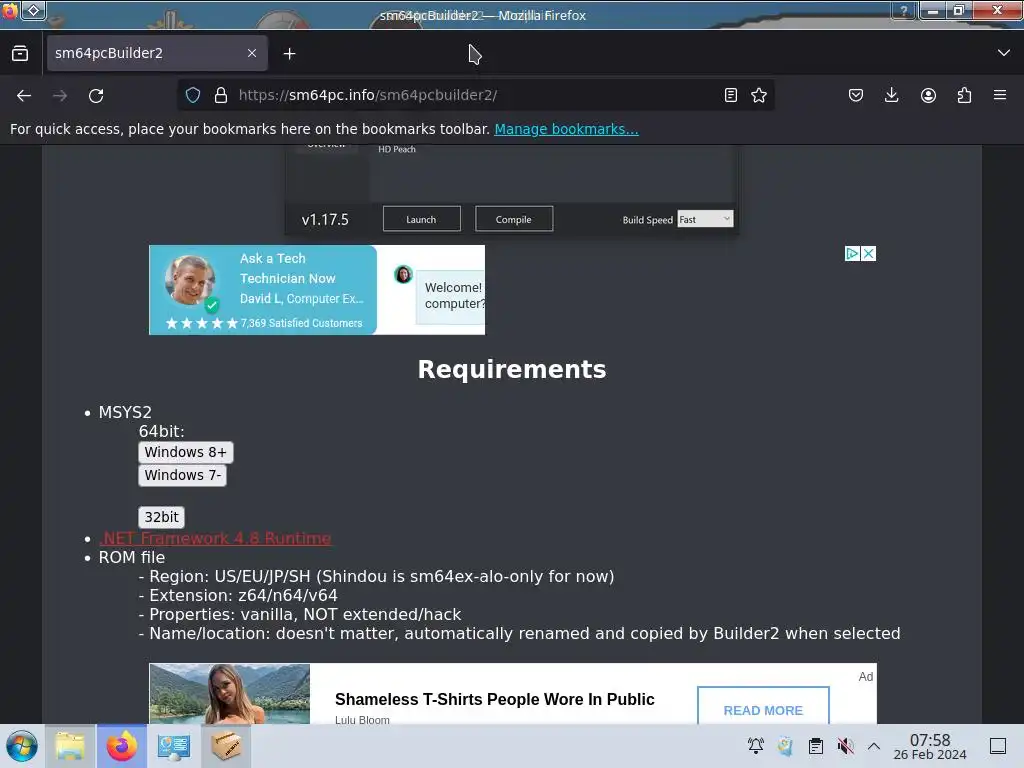The image size is (1024, 768).
Task: Select the sm64pcBuilder2 browser tab
Action: click(x=157, y=53)
